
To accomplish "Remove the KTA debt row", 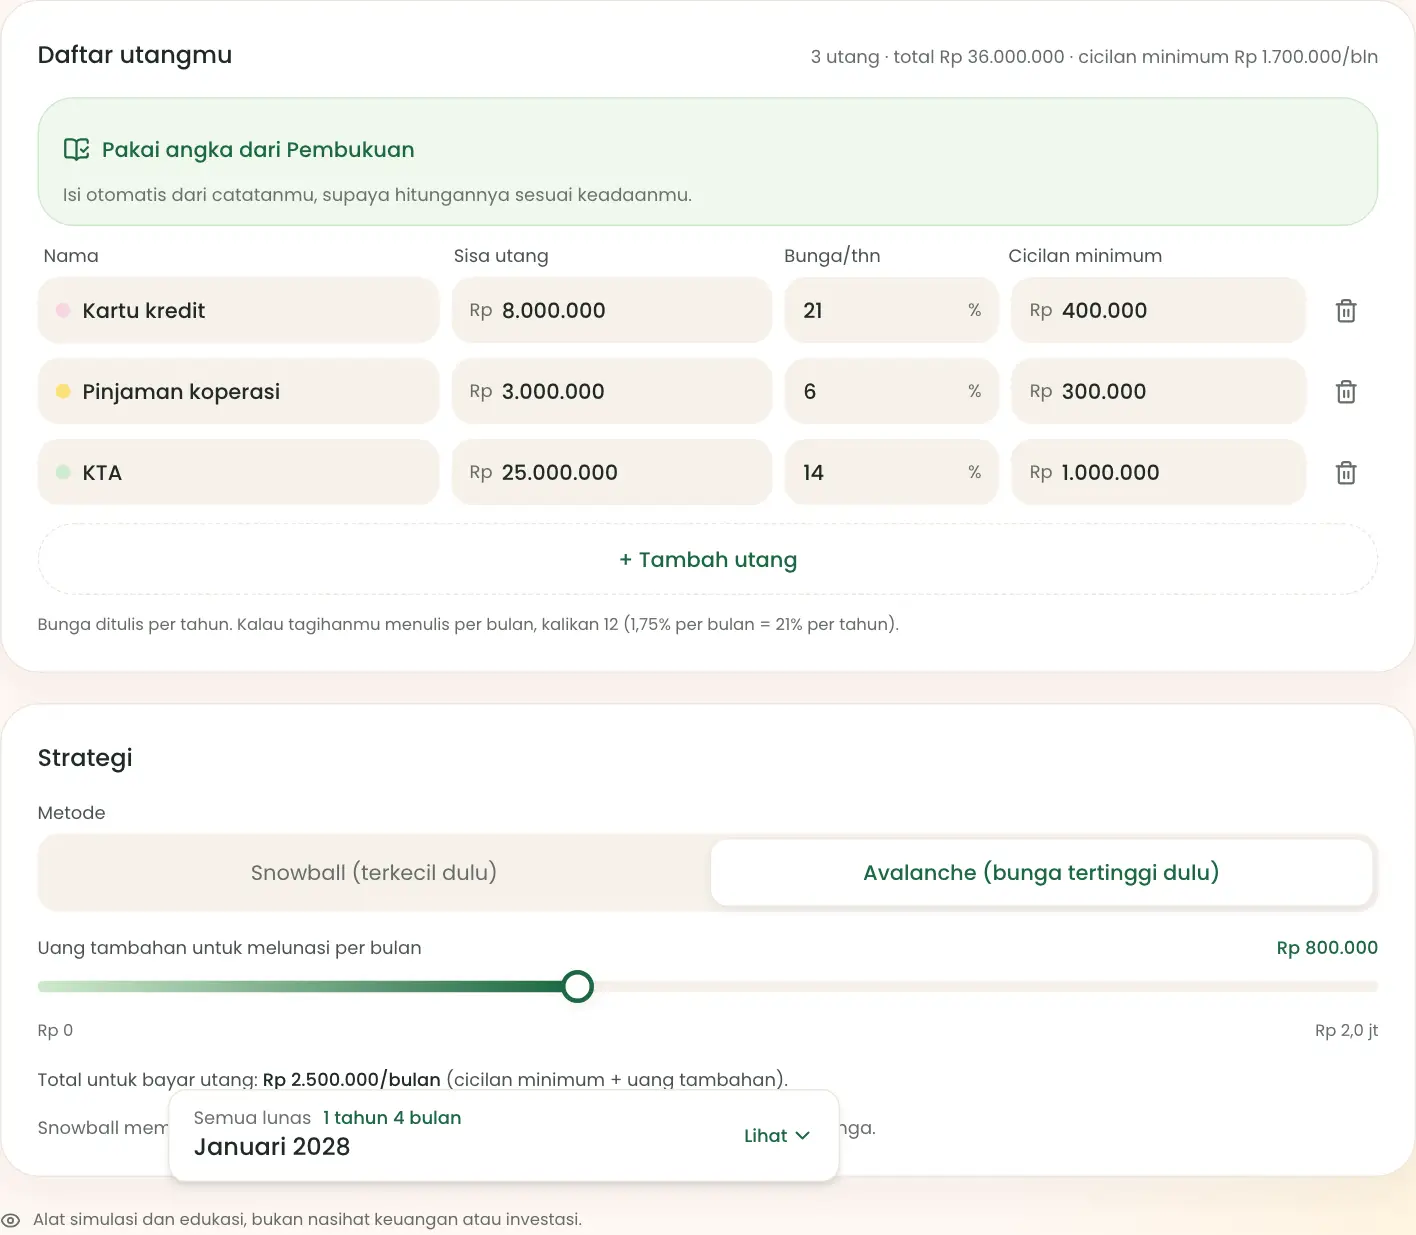I will click(x=1346, y=473).
